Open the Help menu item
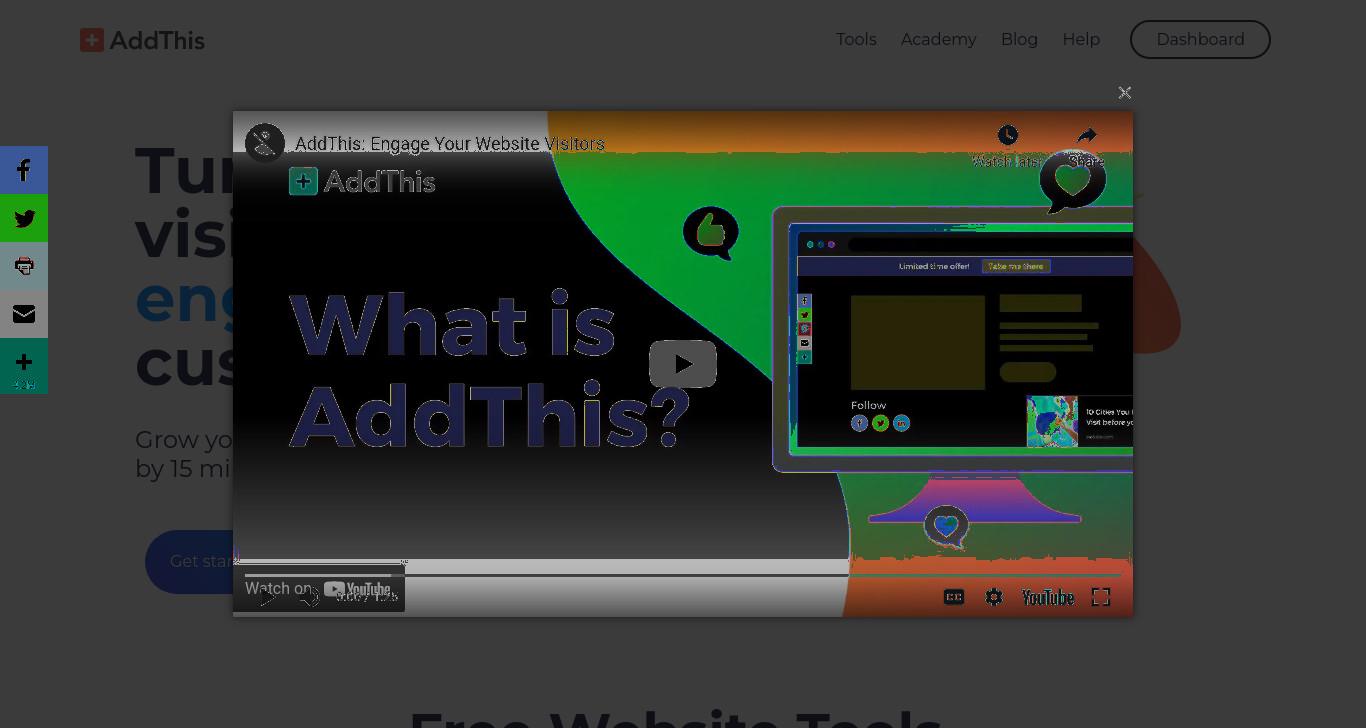Viewport: 1366px width, 728px height. click(1081, 39)
